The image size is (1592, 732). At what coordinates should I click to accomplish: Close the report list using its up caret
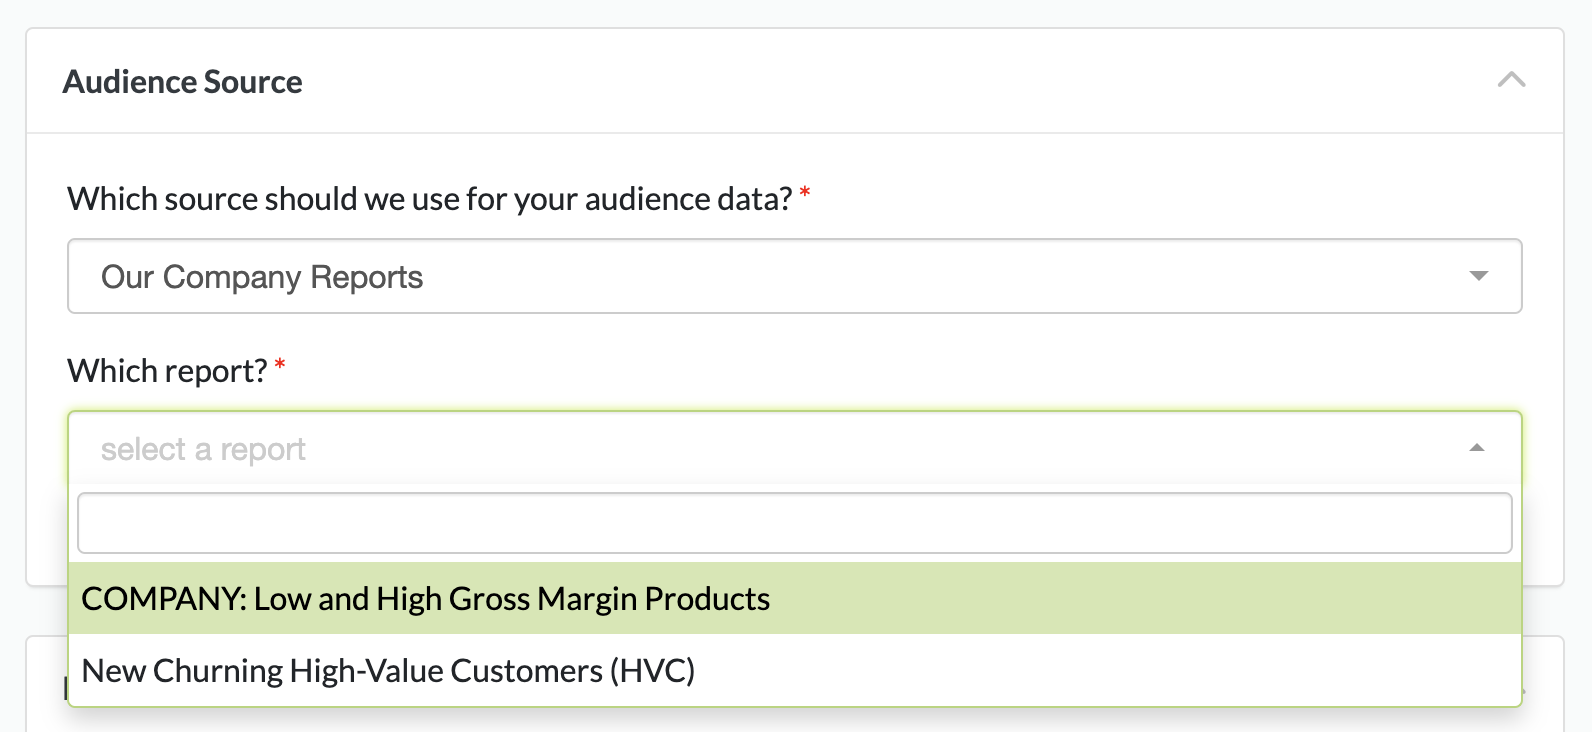click(1476, 448)
